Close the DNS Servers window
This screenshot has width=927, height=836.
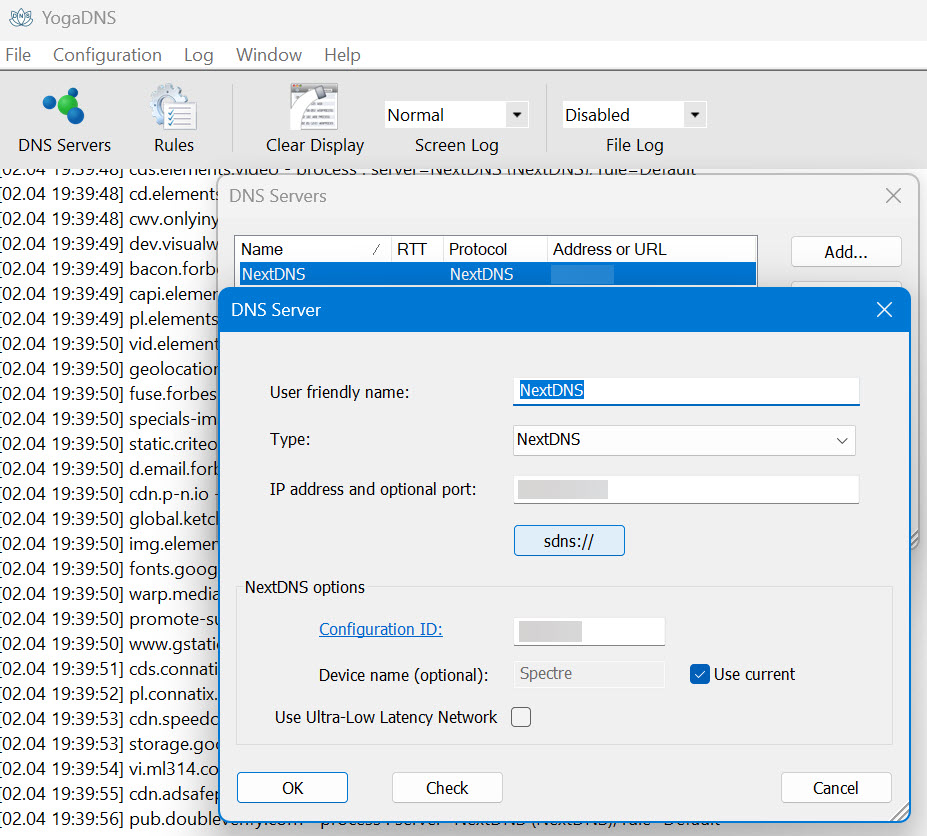(894, 196)
